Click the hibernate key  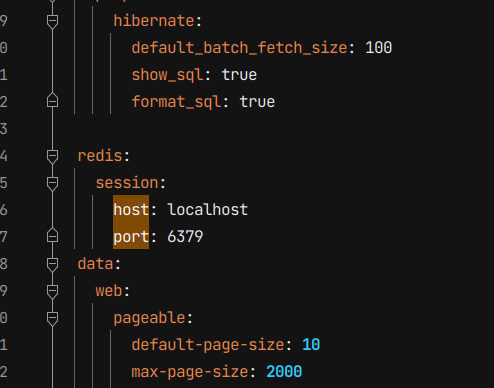pyautogui.click(x=154, y=21)
